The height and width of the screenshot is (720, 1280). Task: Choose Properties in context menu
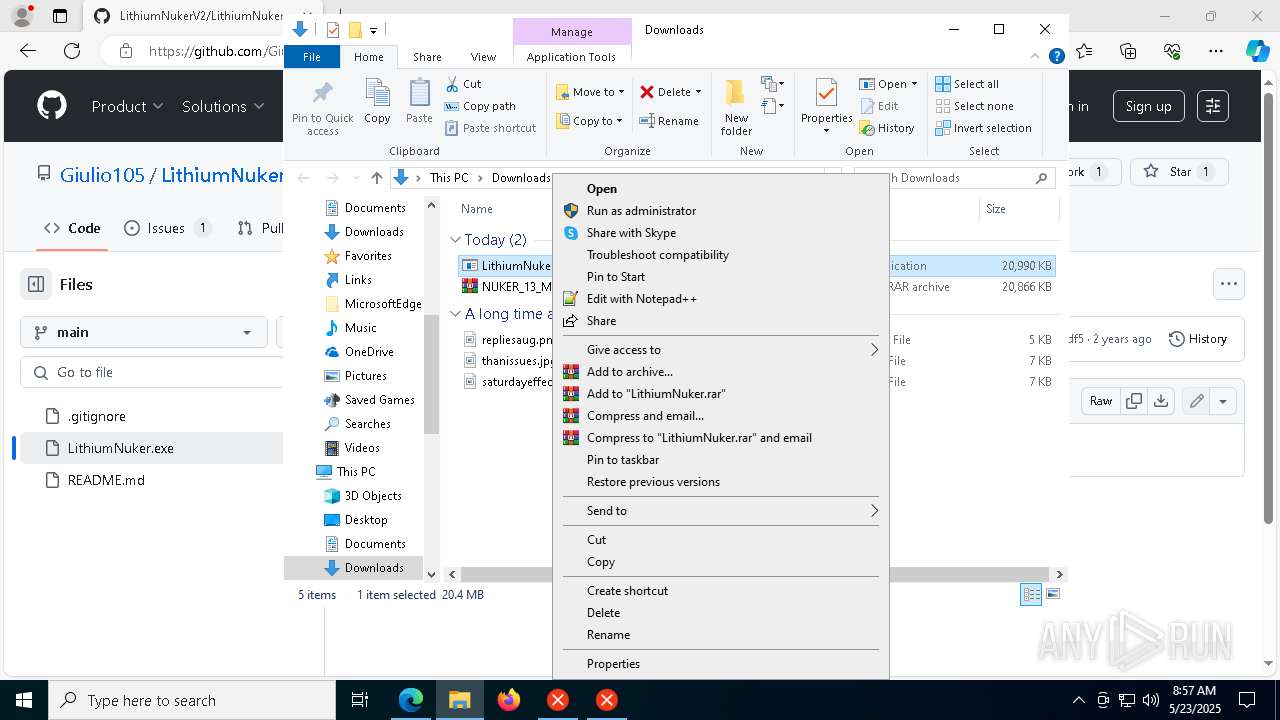coord(720,664)
